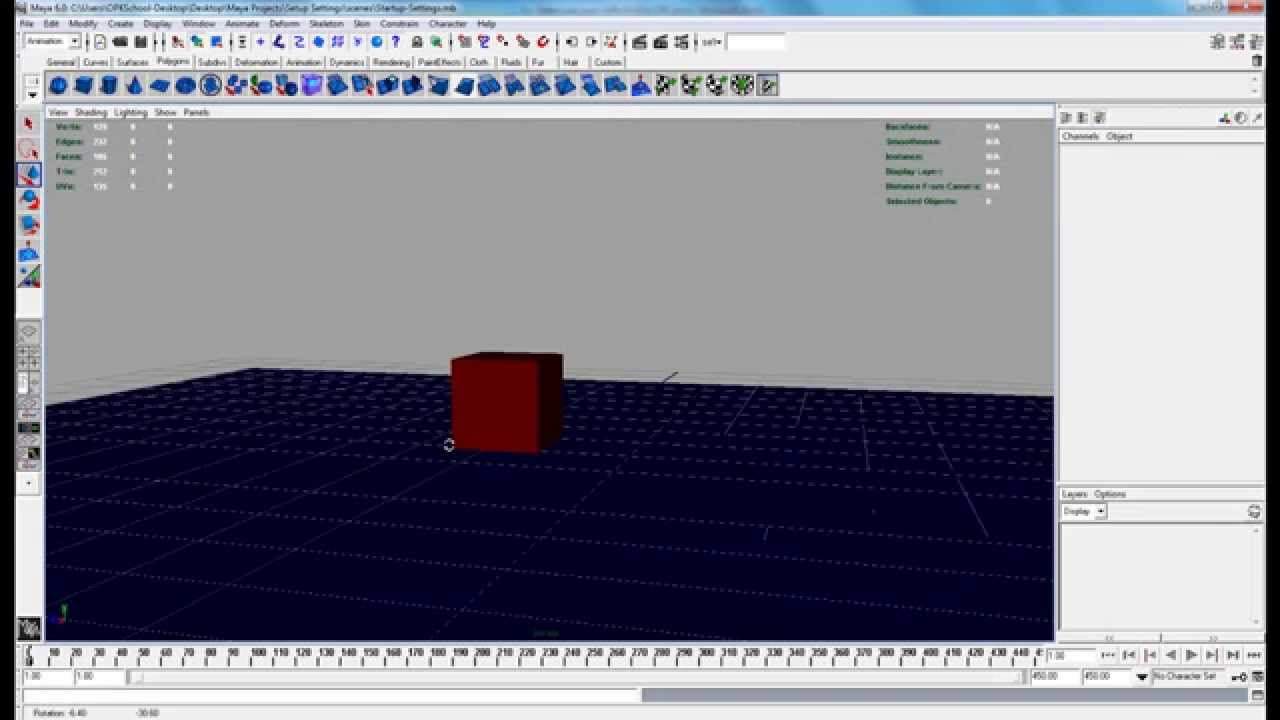Click the status line help question mark

tap(396, 42)
